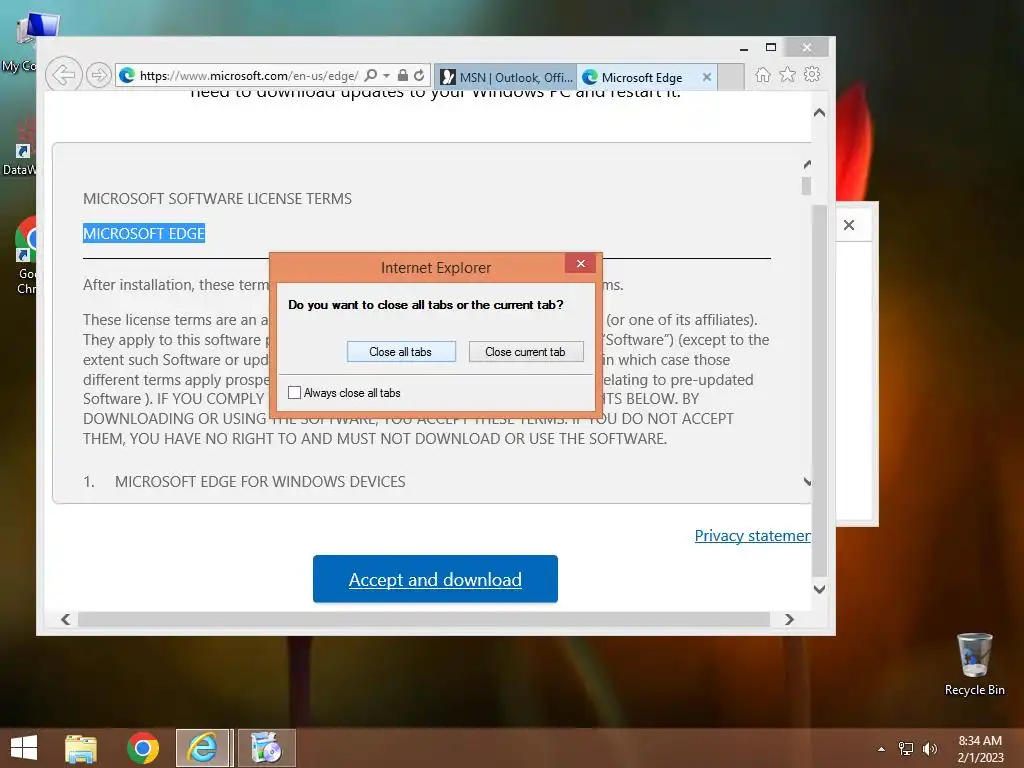Screen dimensions: 1024x768
Task: Open File Explorer from taskbar
Action: pos(81,748)
